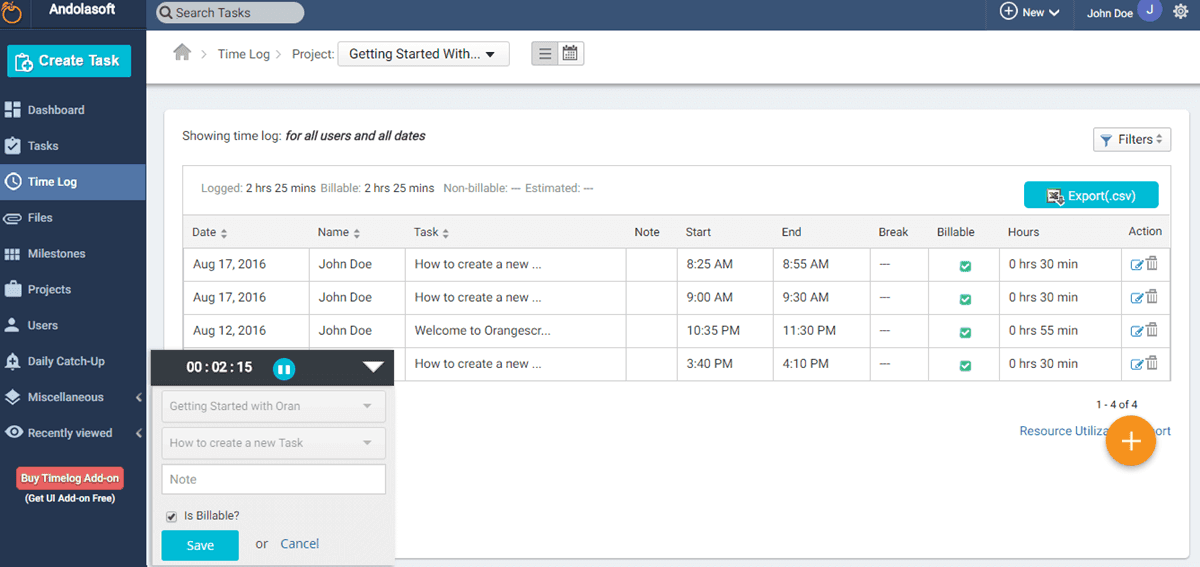Edit the 10:35 PM time log entry

[x=1137, y=331]
